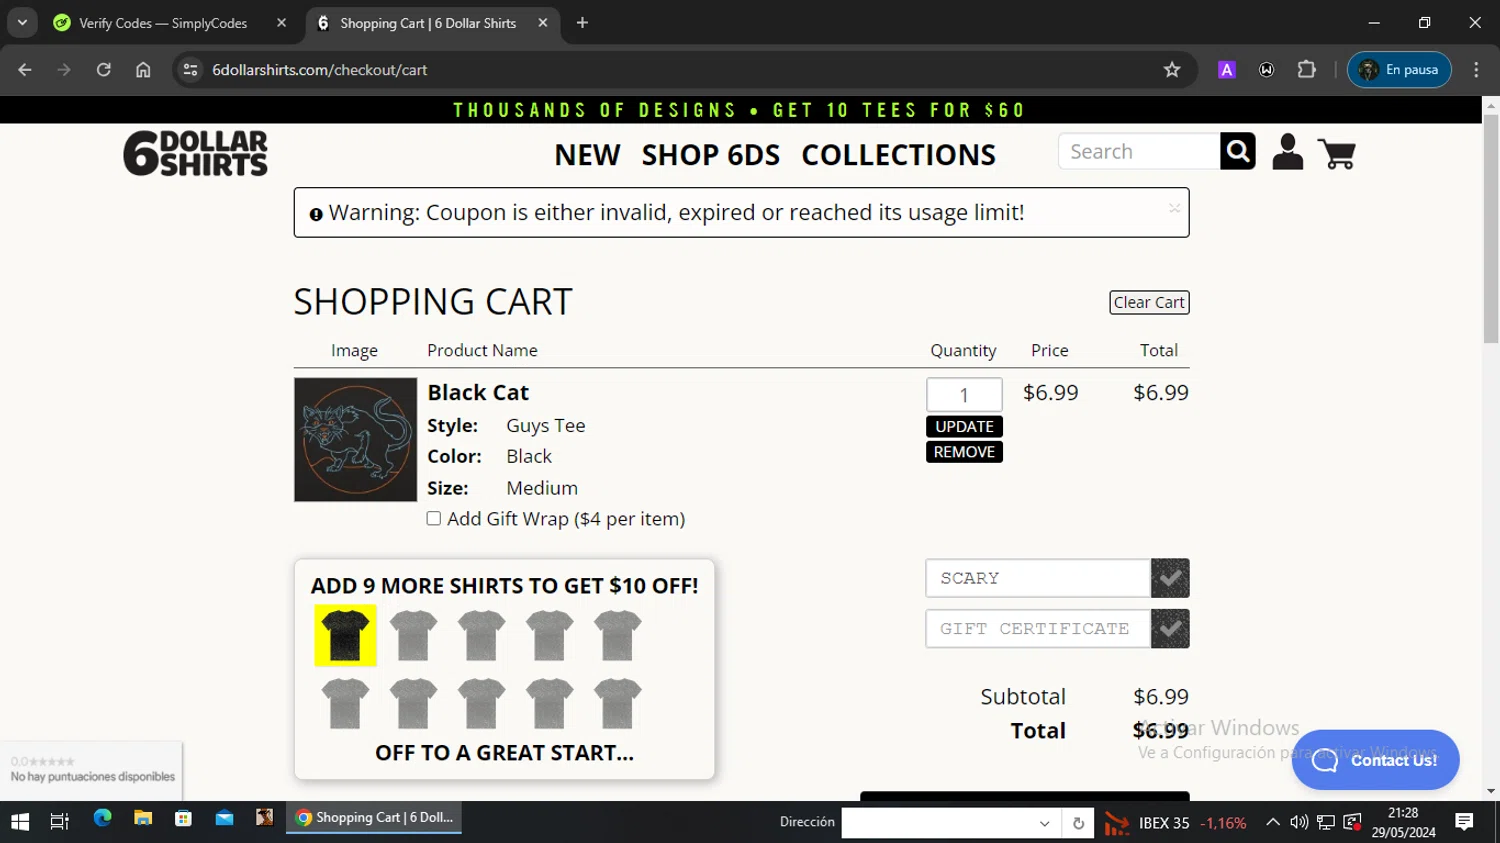This screenshot has width=1500, height=843.
Task: Click the Google ratings badge
Action: [92, 770]
